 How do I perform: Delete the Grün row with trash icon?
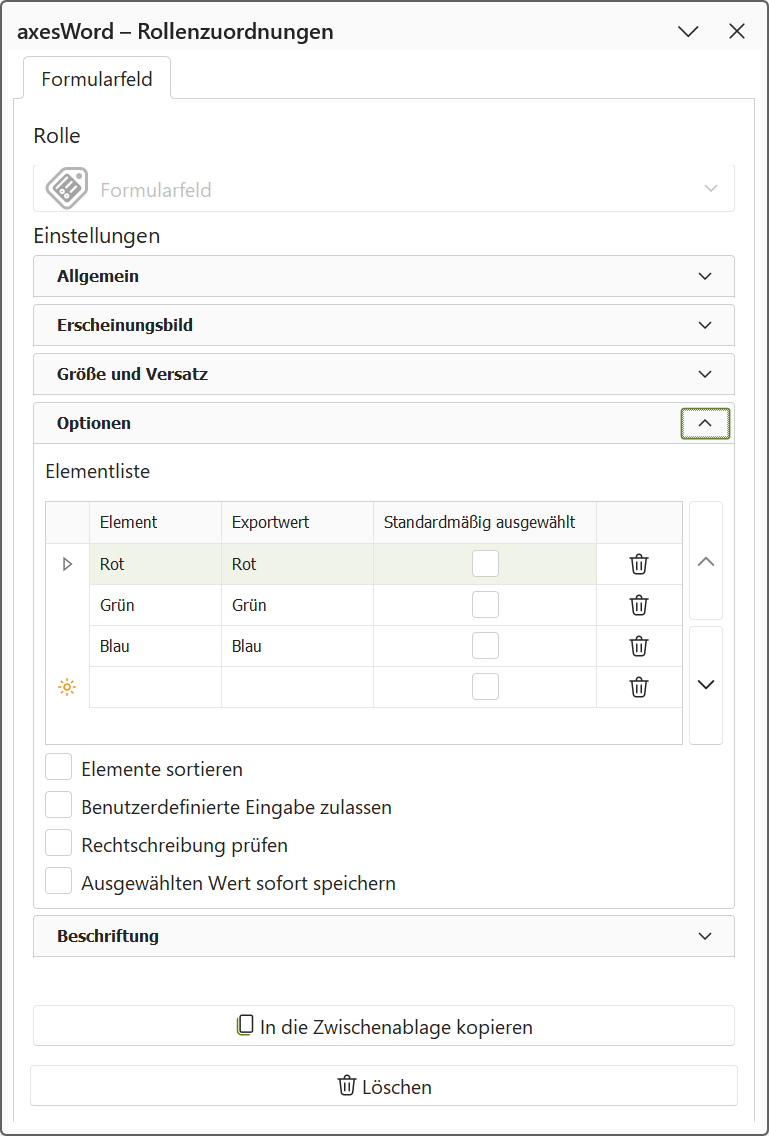(x=638, y=605)
